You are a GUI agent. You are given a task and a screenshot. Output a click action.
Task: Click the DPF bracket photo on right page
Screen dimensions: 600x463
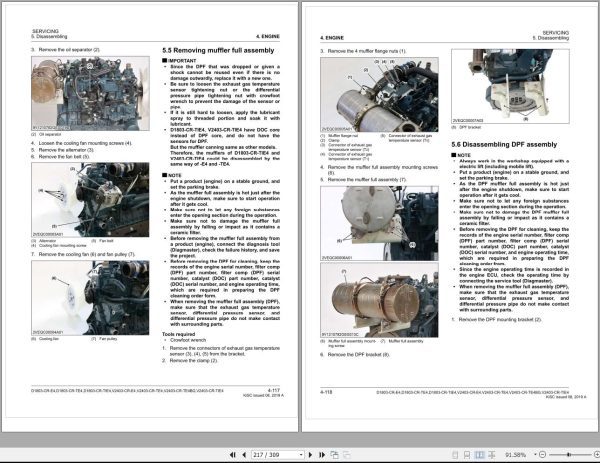[510, 86]
